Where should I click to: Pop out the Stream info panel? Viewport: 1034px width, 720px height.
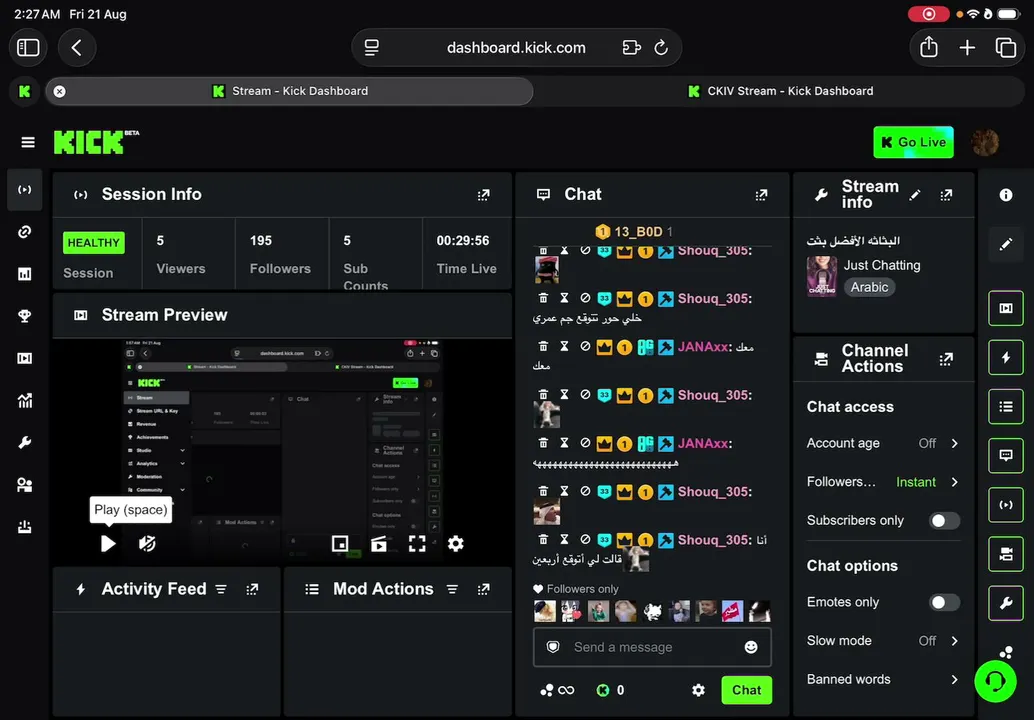pos(946,195)
